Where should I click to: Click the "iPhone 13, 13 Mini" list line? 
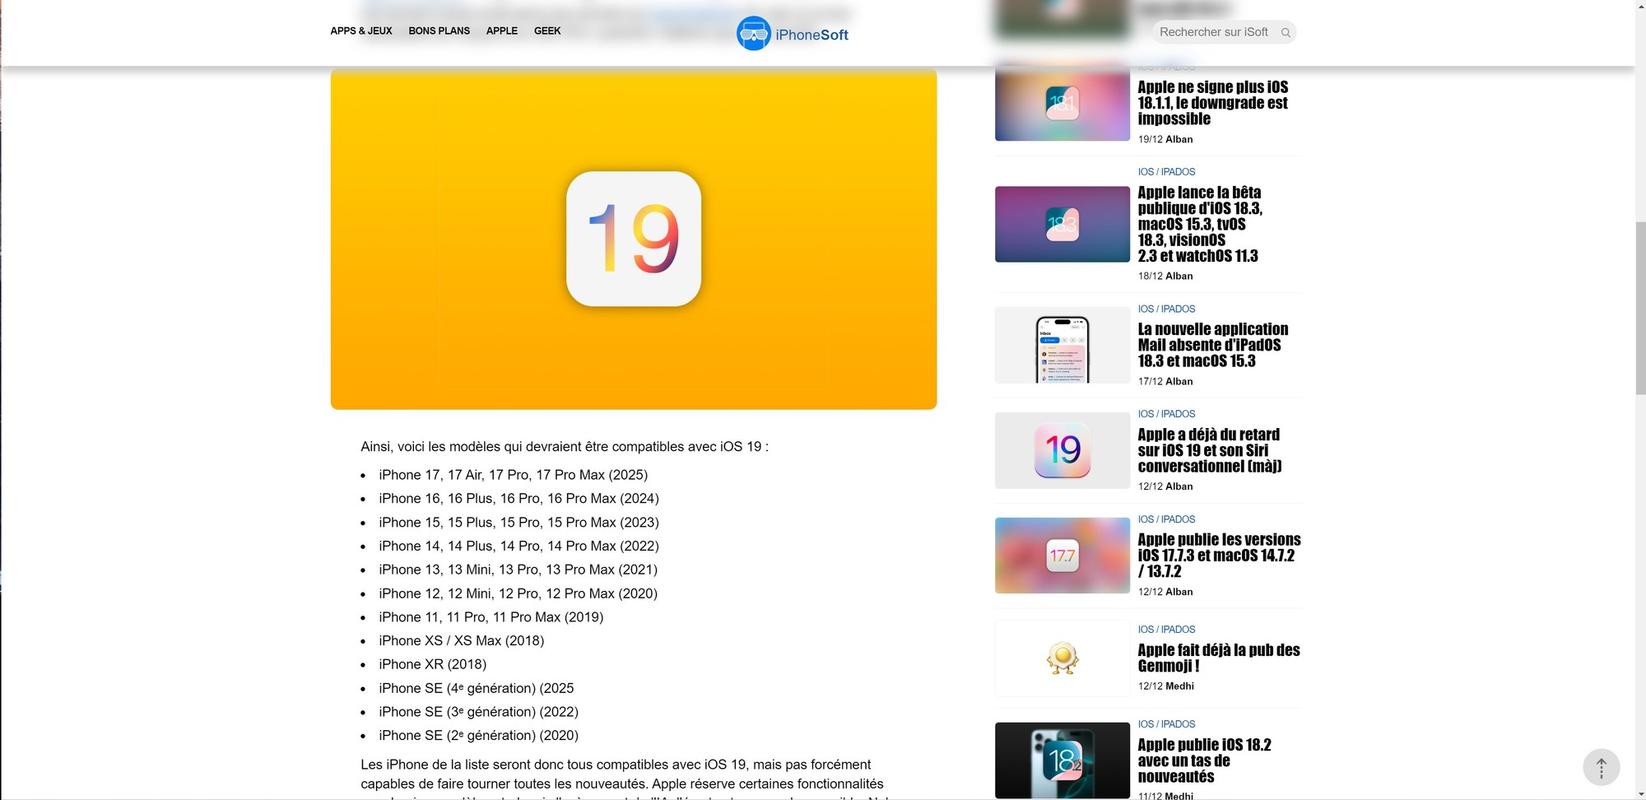pyautogui.click(x=518, y=570)
